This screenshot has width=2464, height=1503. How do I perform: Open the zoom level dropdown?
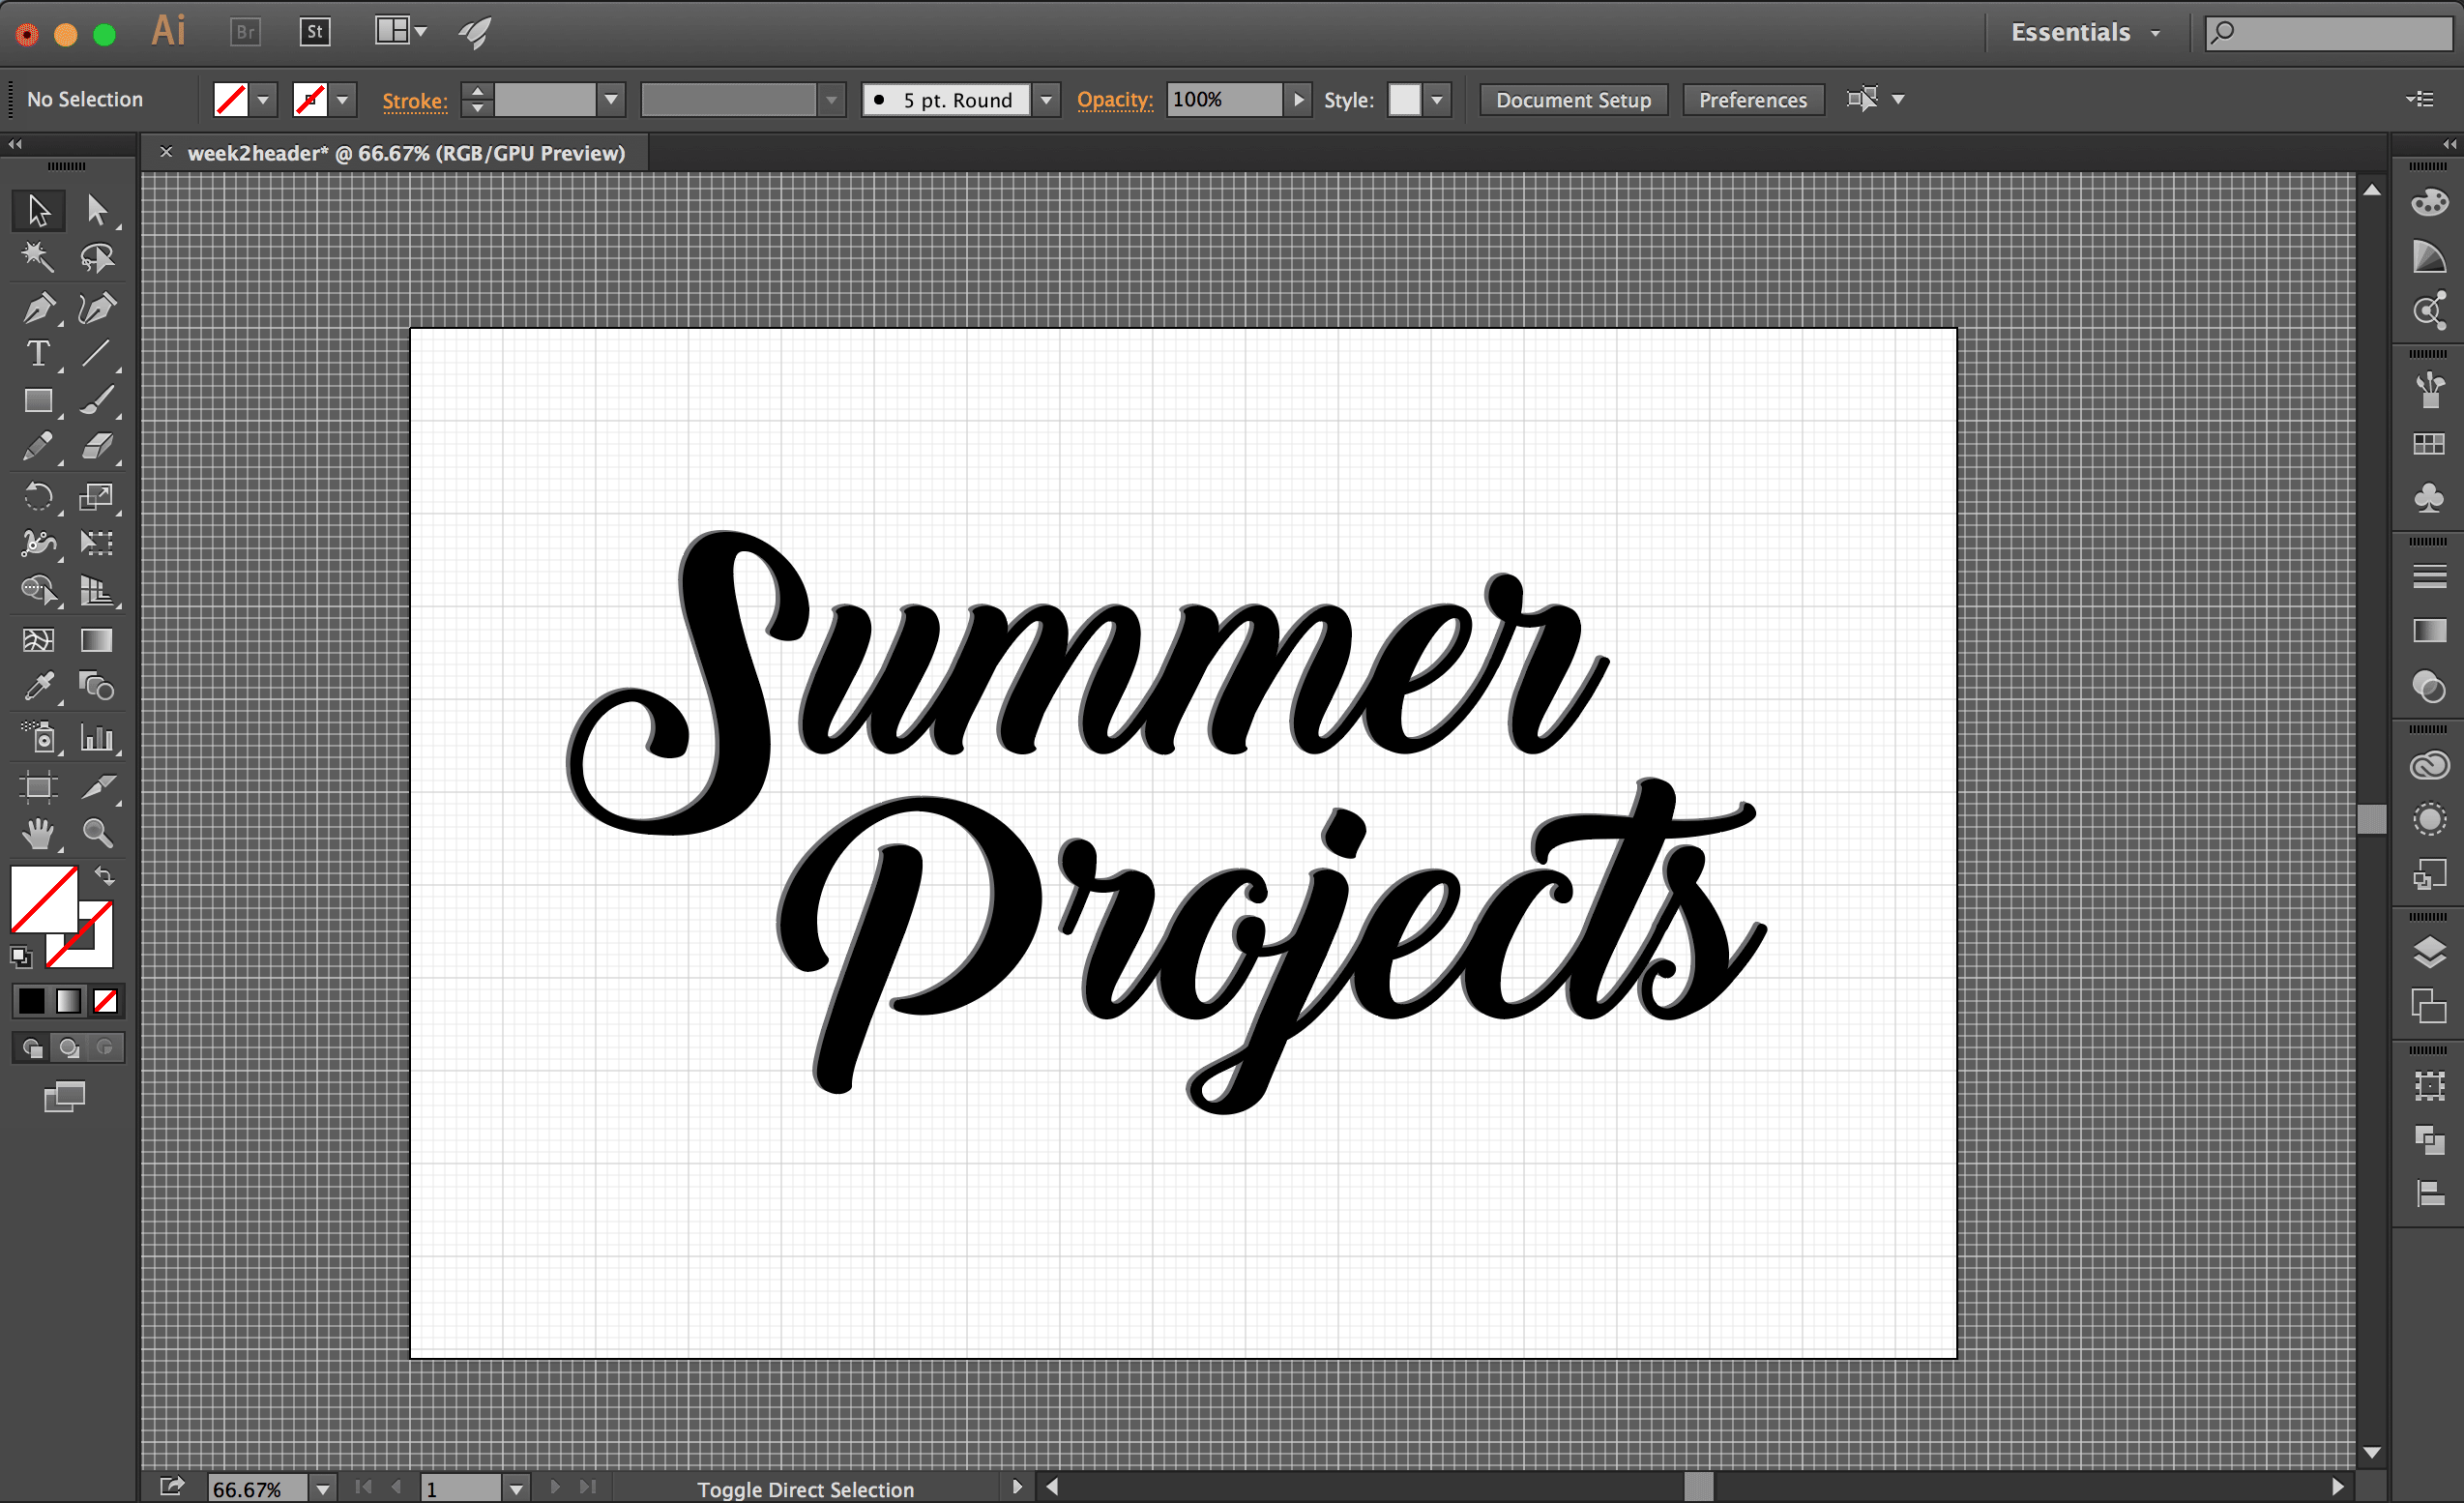point(323,1488)
